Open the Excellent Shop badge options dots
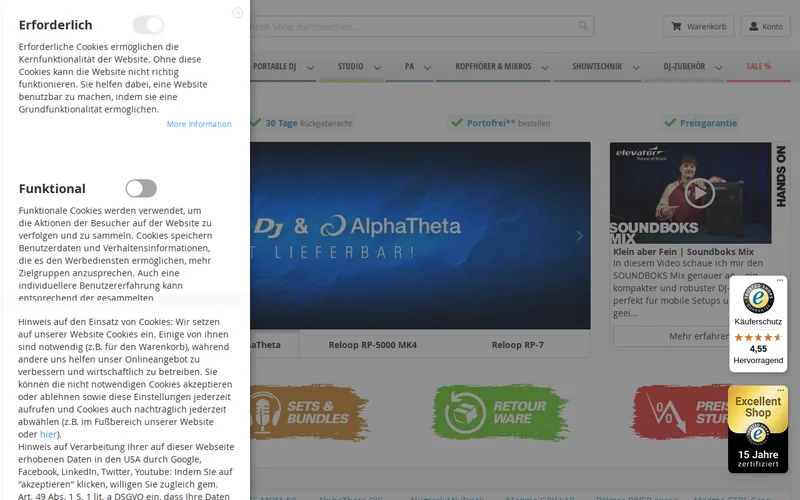Viewport: 800px width, 500px height. click(x=781, y=390)
